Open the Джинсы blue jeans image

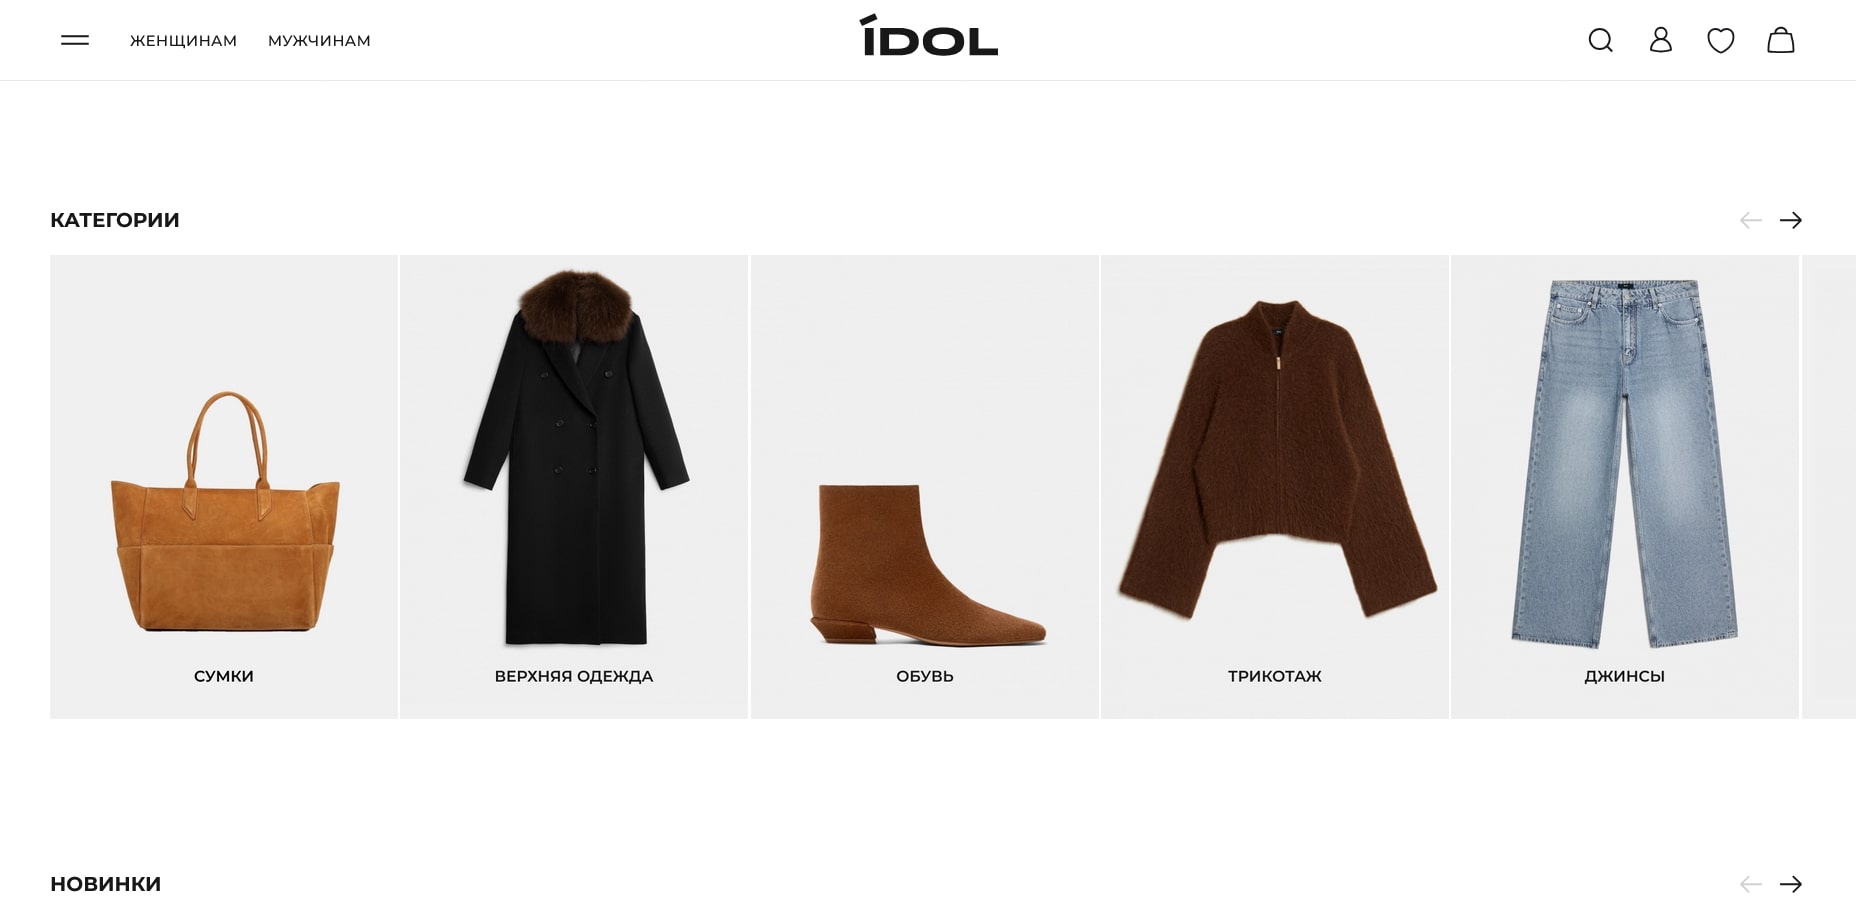tap(1624, 463)
